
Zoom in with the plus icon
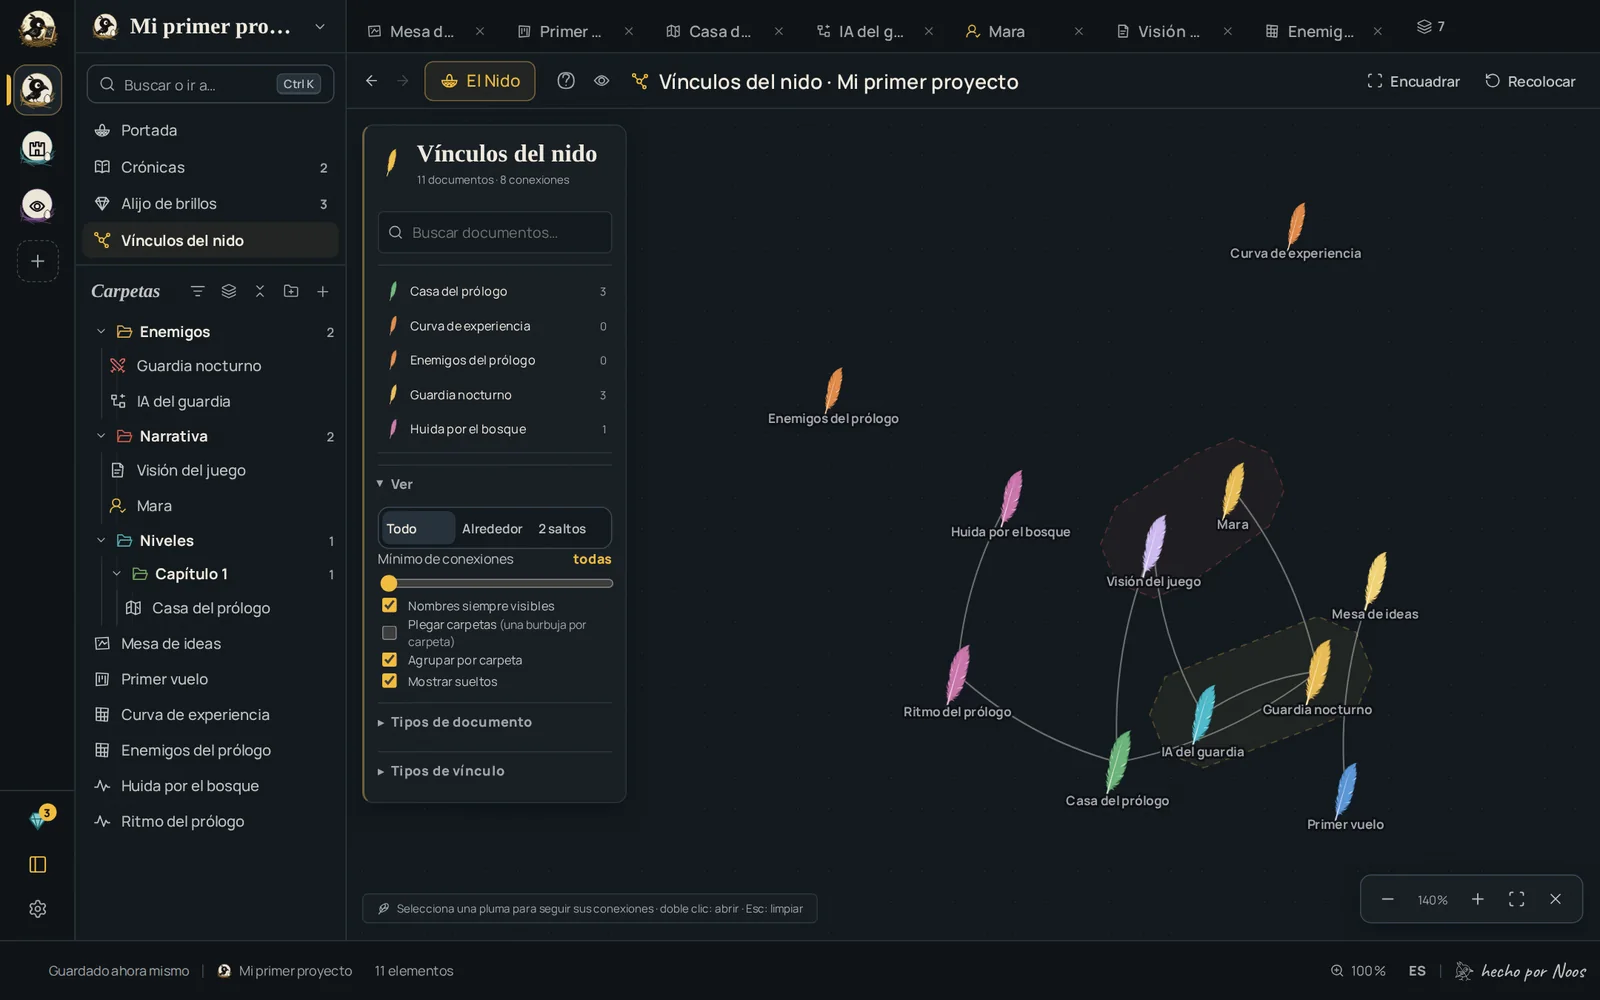pyautogui.click(x=1477, y=899)
